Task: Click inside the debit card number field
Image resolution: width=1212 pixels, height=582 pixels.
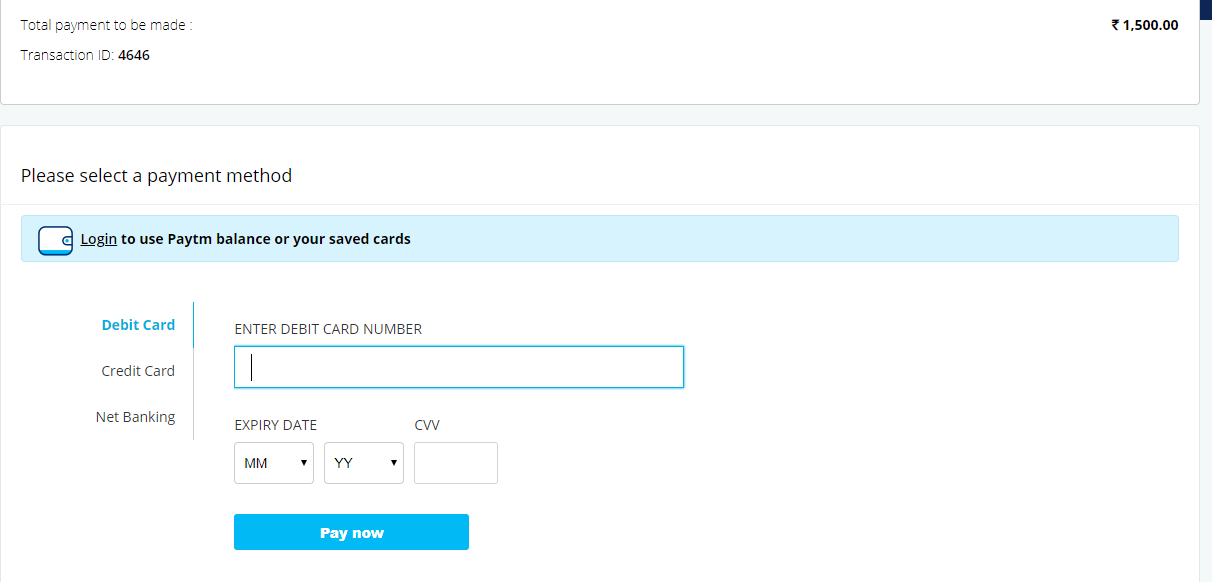Action: tap(458, 367)
